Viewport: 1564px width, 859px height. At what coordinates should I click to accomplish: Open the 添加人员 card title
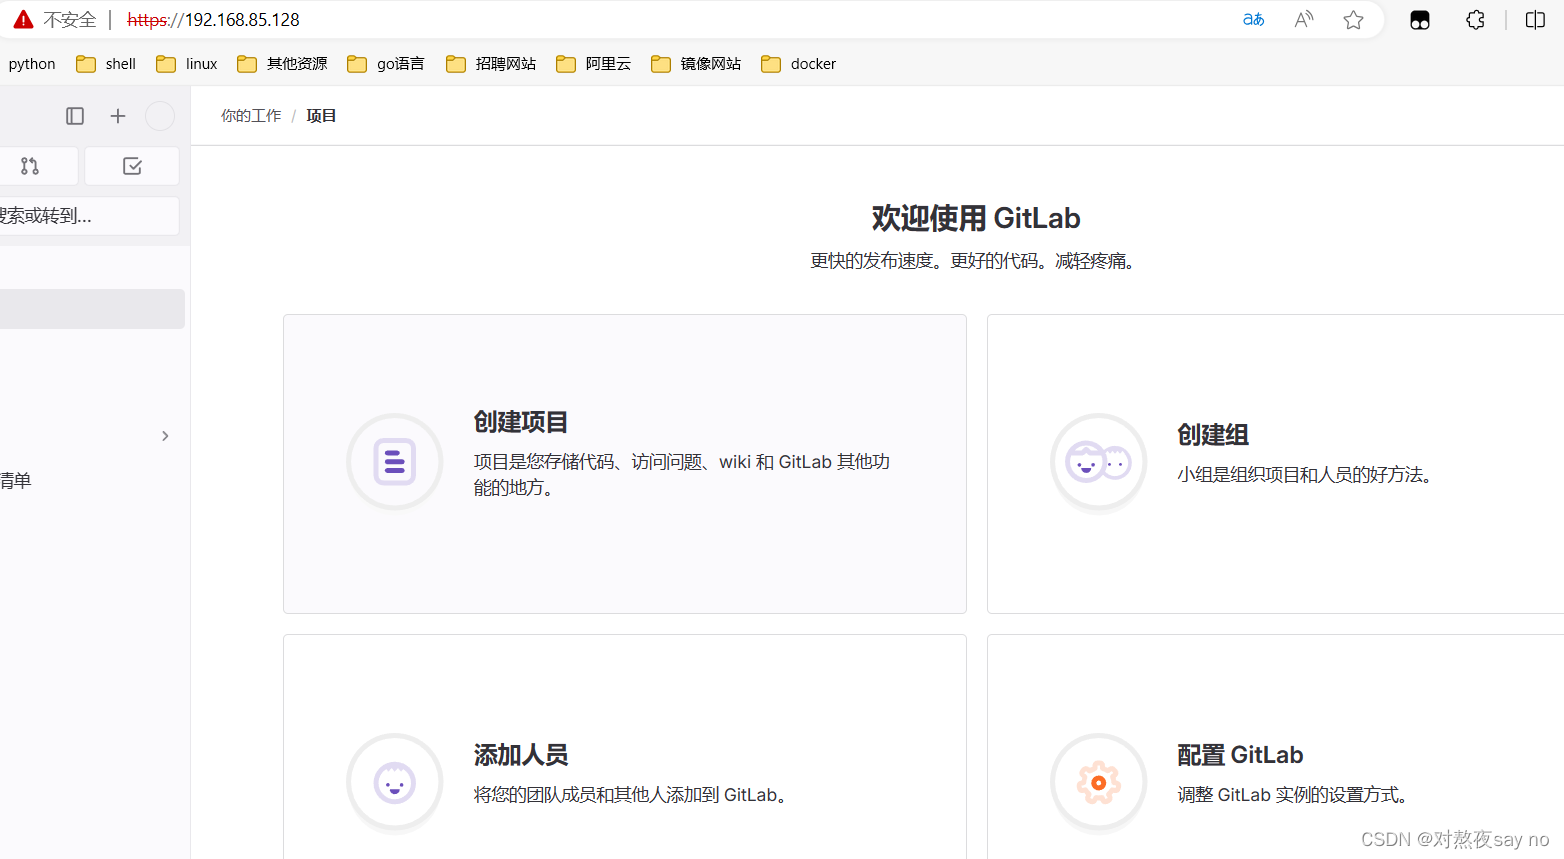coord(521,755)
